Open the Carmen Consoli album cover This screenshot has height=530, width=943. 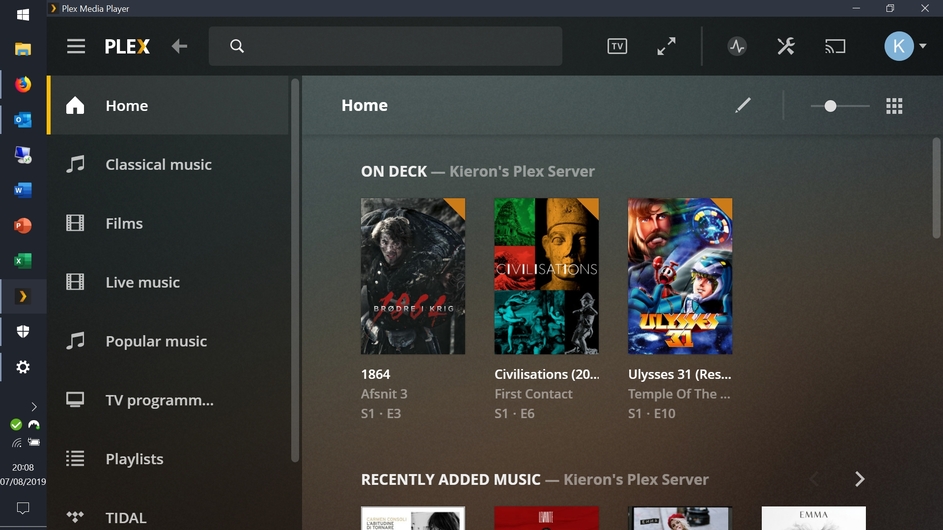413,518
